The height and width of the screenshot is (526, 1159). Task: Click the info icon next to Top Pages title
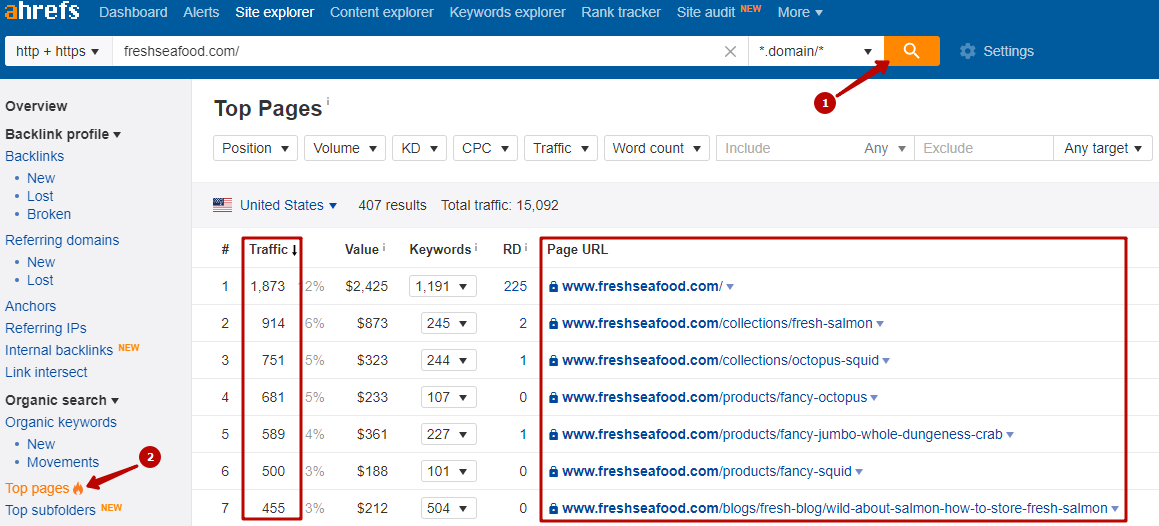(x=327, y=100)
